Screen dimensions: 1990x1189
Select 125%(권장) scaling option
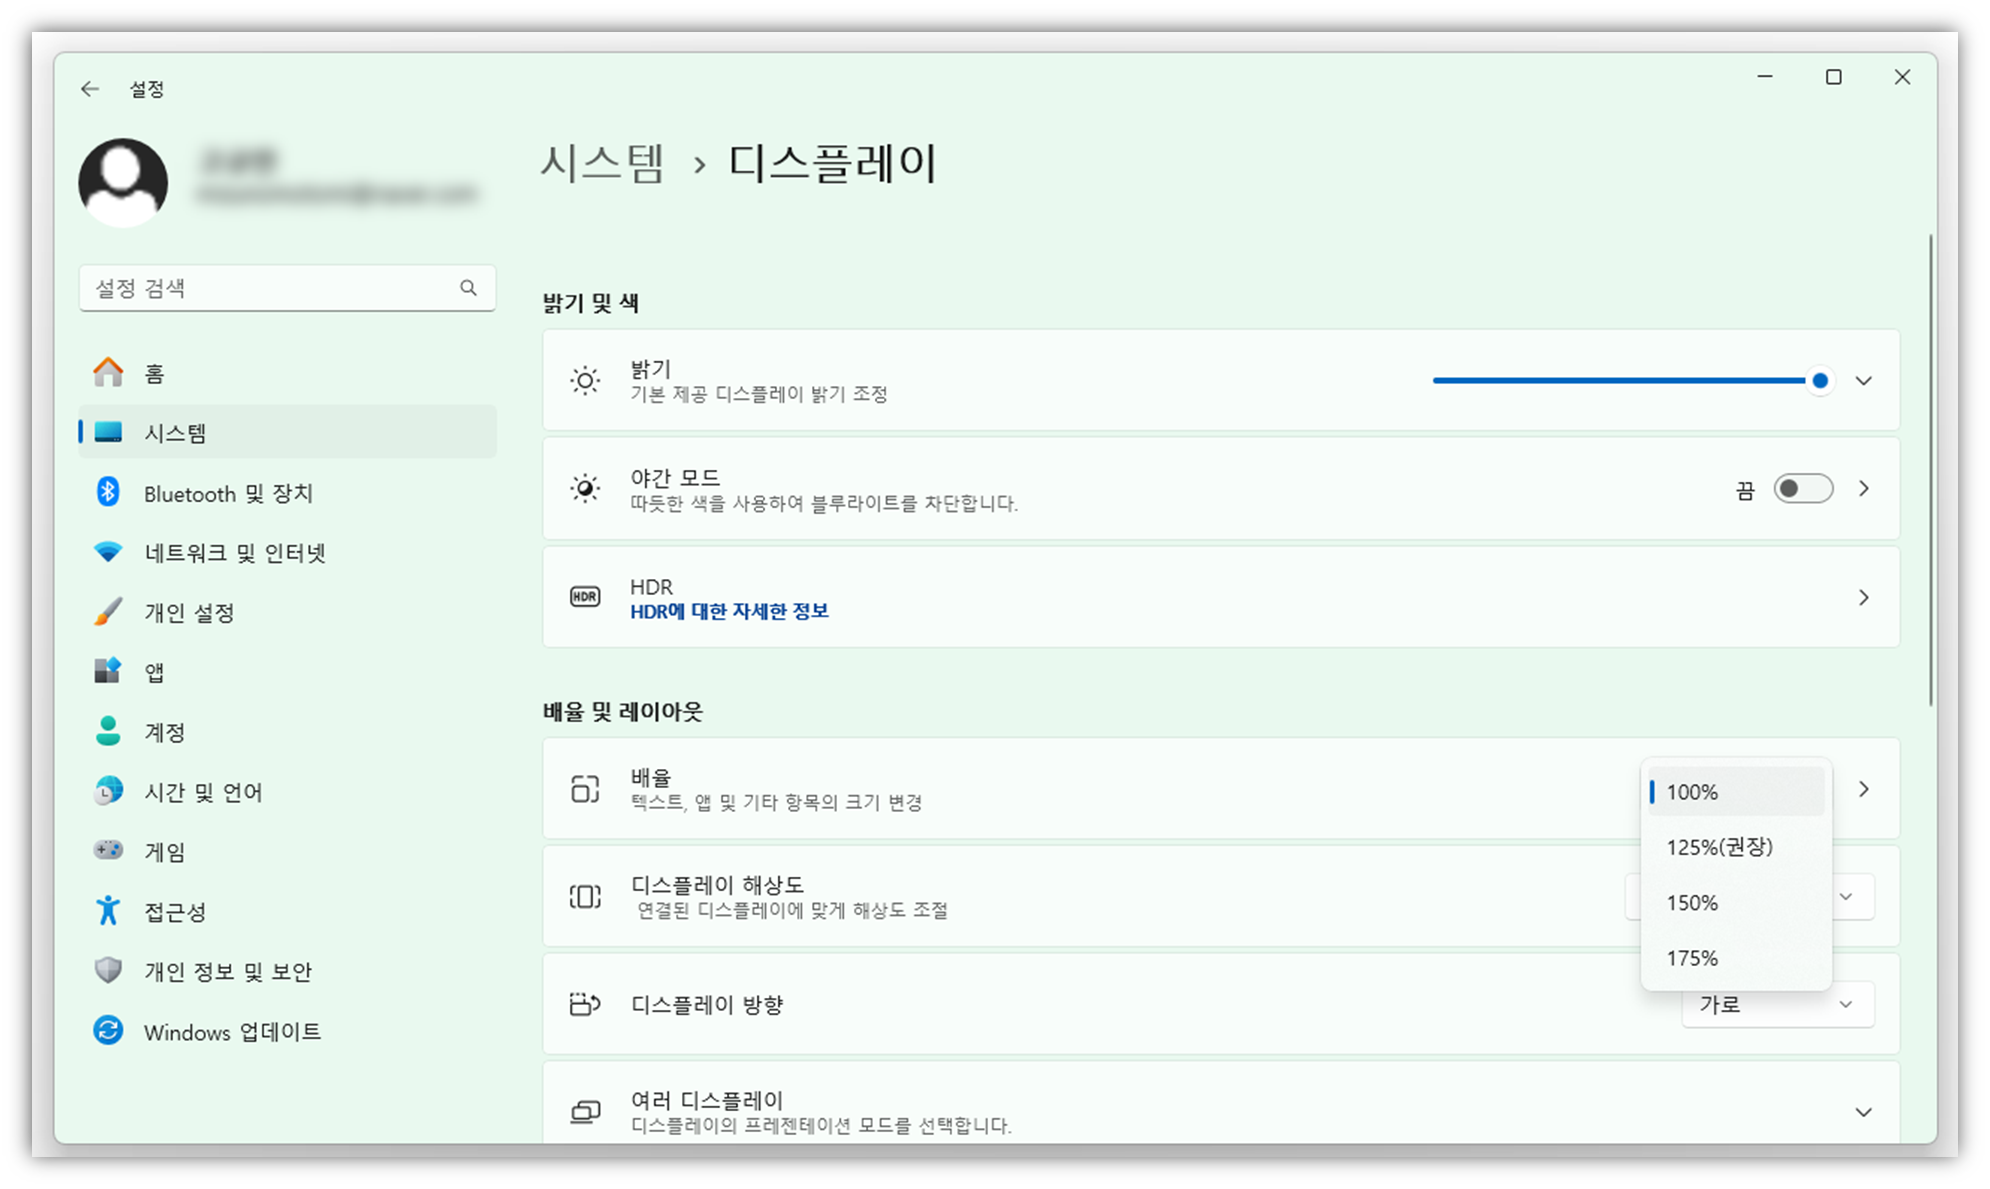(1719, 847)
